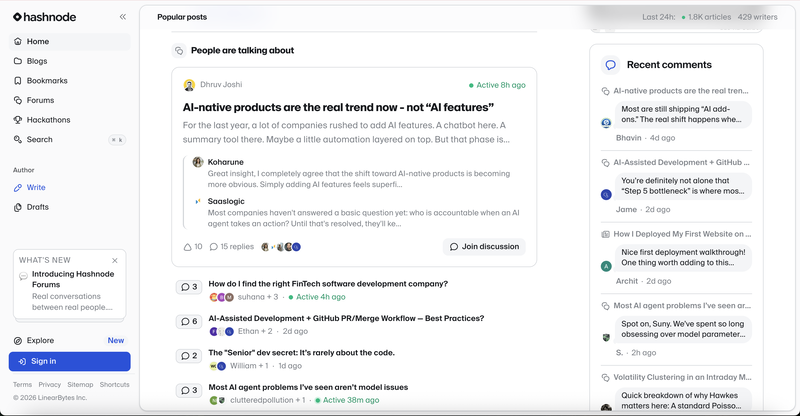Click Bhavin's comment bubble text
The width and height of the screenshot is (800, 416).
pos(684,114)
